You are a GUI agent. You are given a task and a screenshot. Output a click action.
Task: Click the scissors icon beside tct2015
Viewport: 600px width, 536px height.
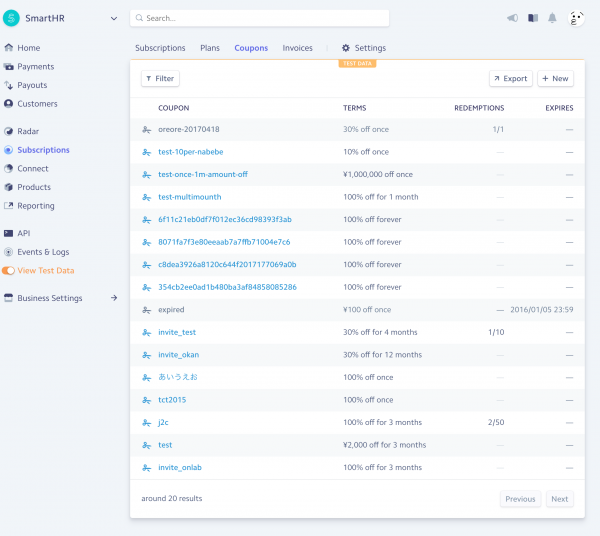click(x=147, y=400)
